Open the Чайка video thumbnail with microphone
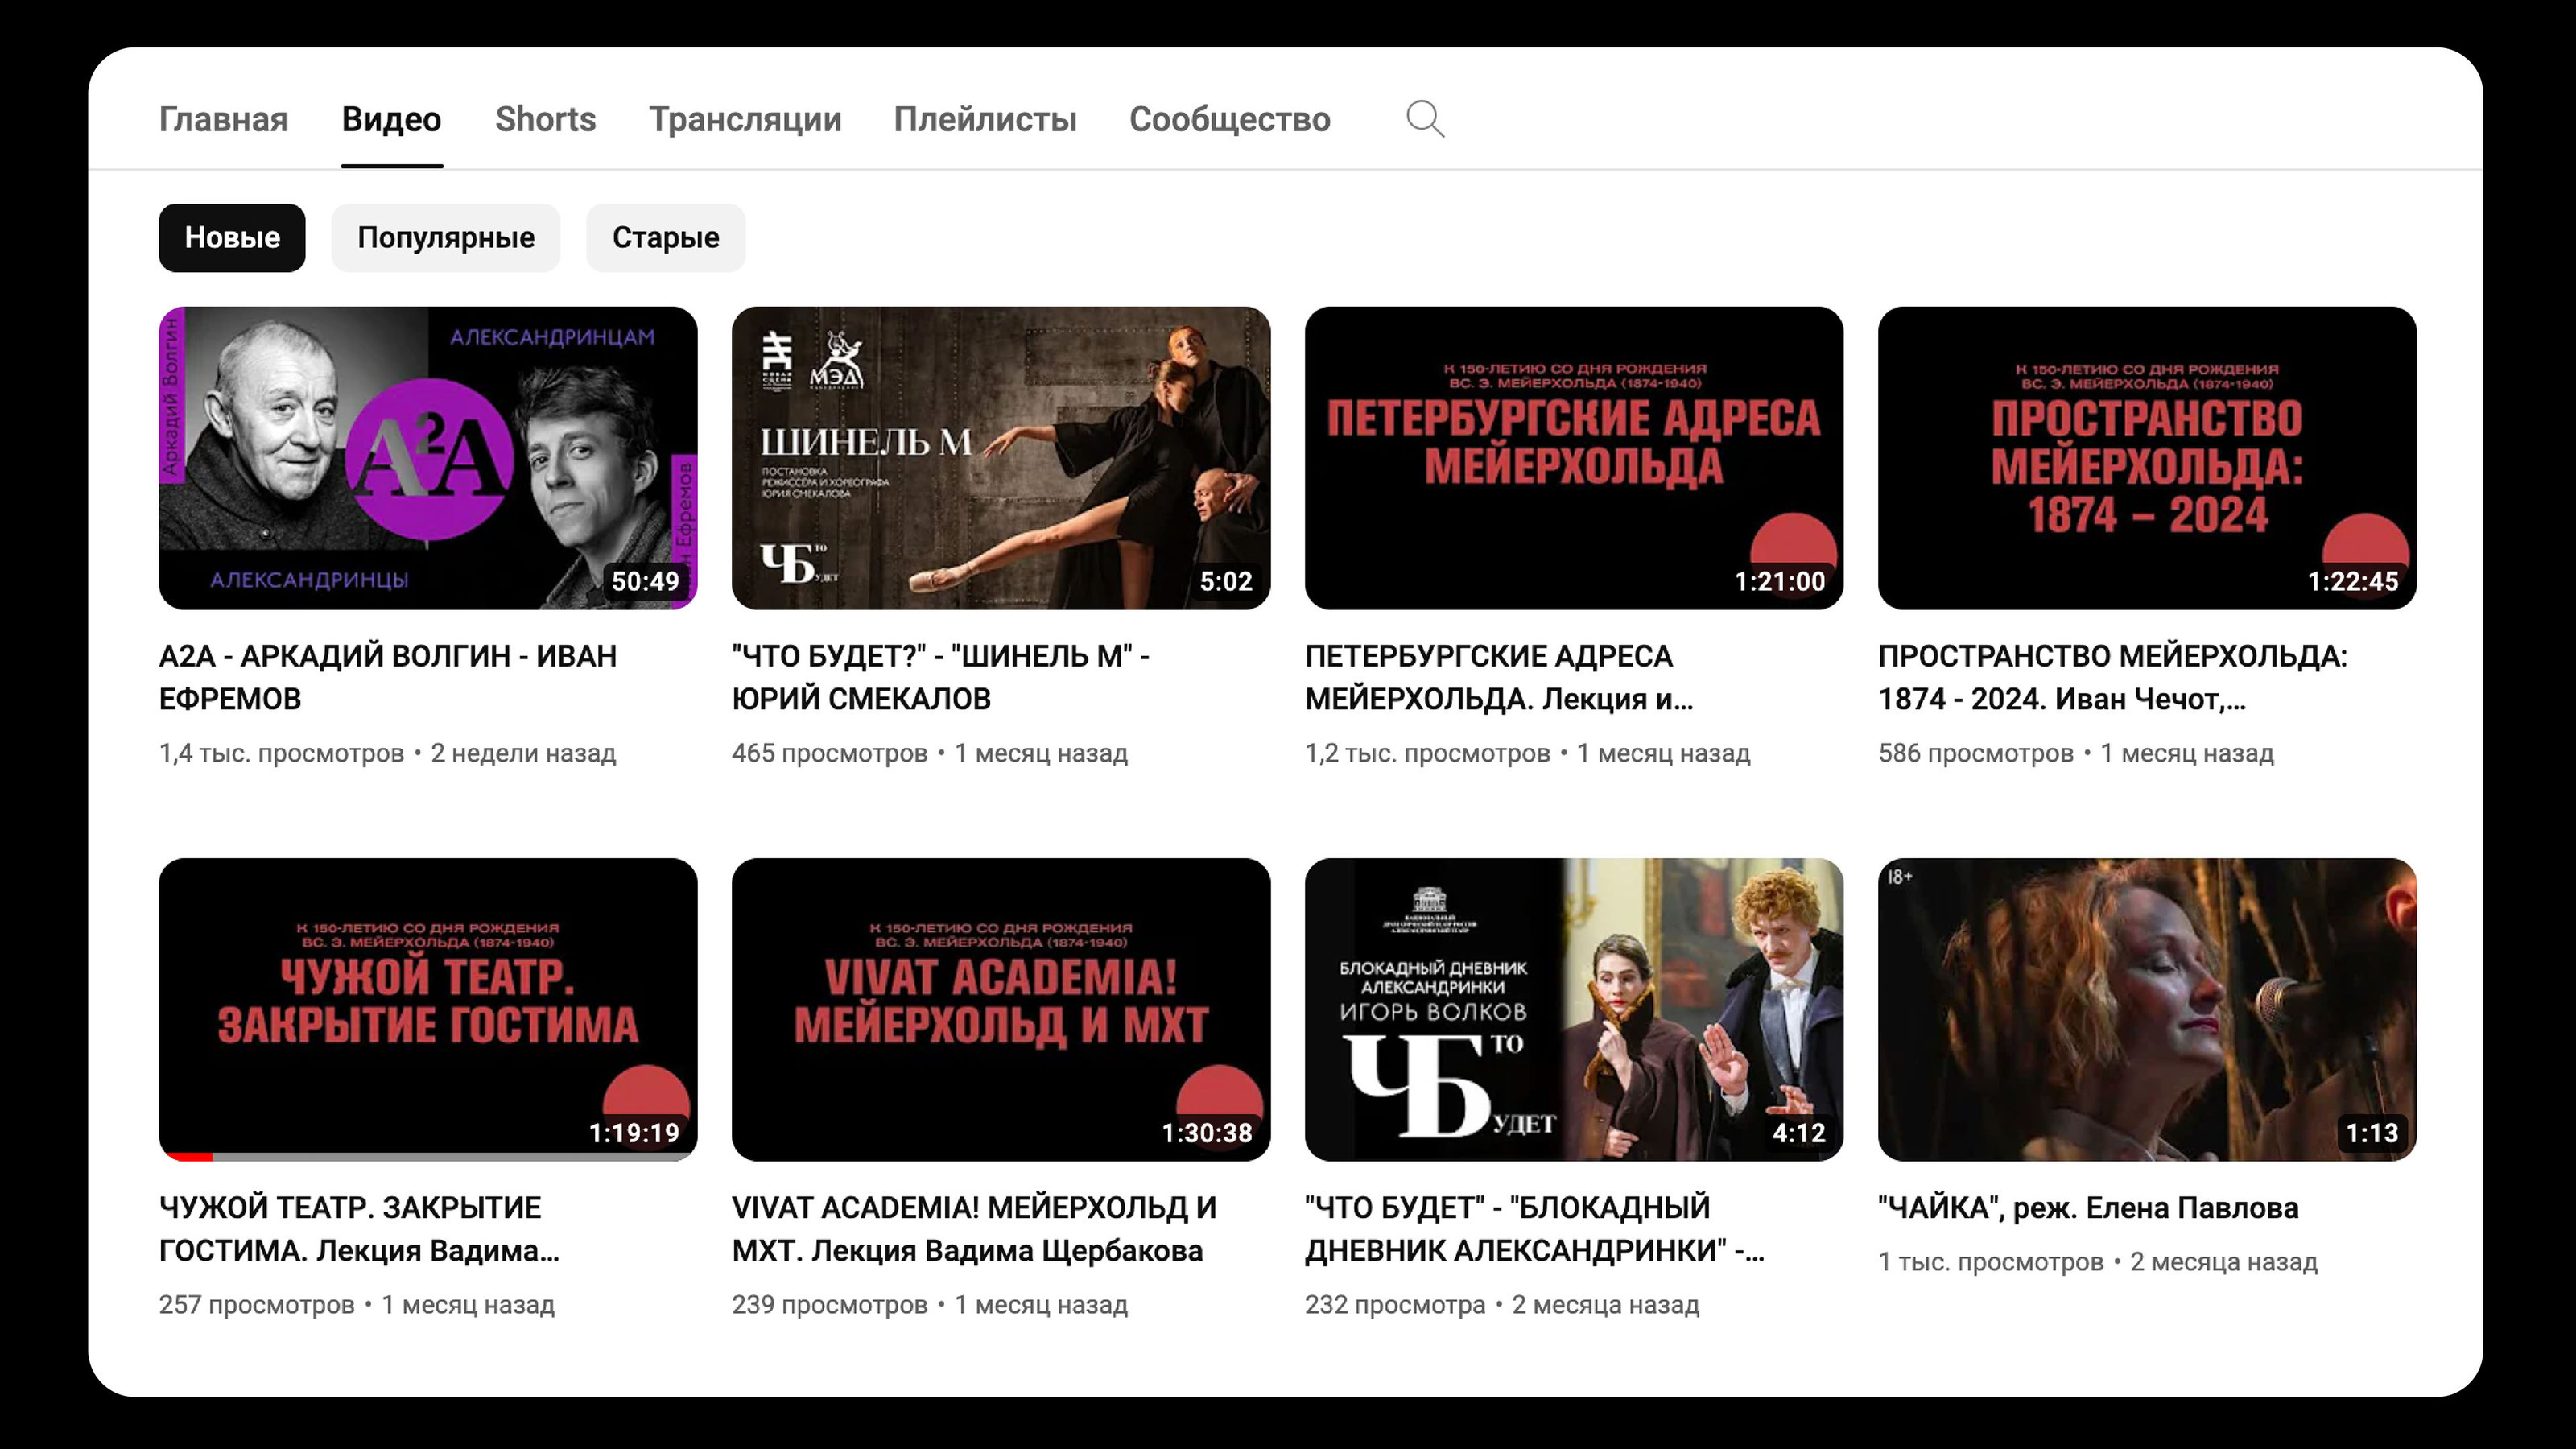Screen dimensions: 2576x1449 (2146, 1008)
